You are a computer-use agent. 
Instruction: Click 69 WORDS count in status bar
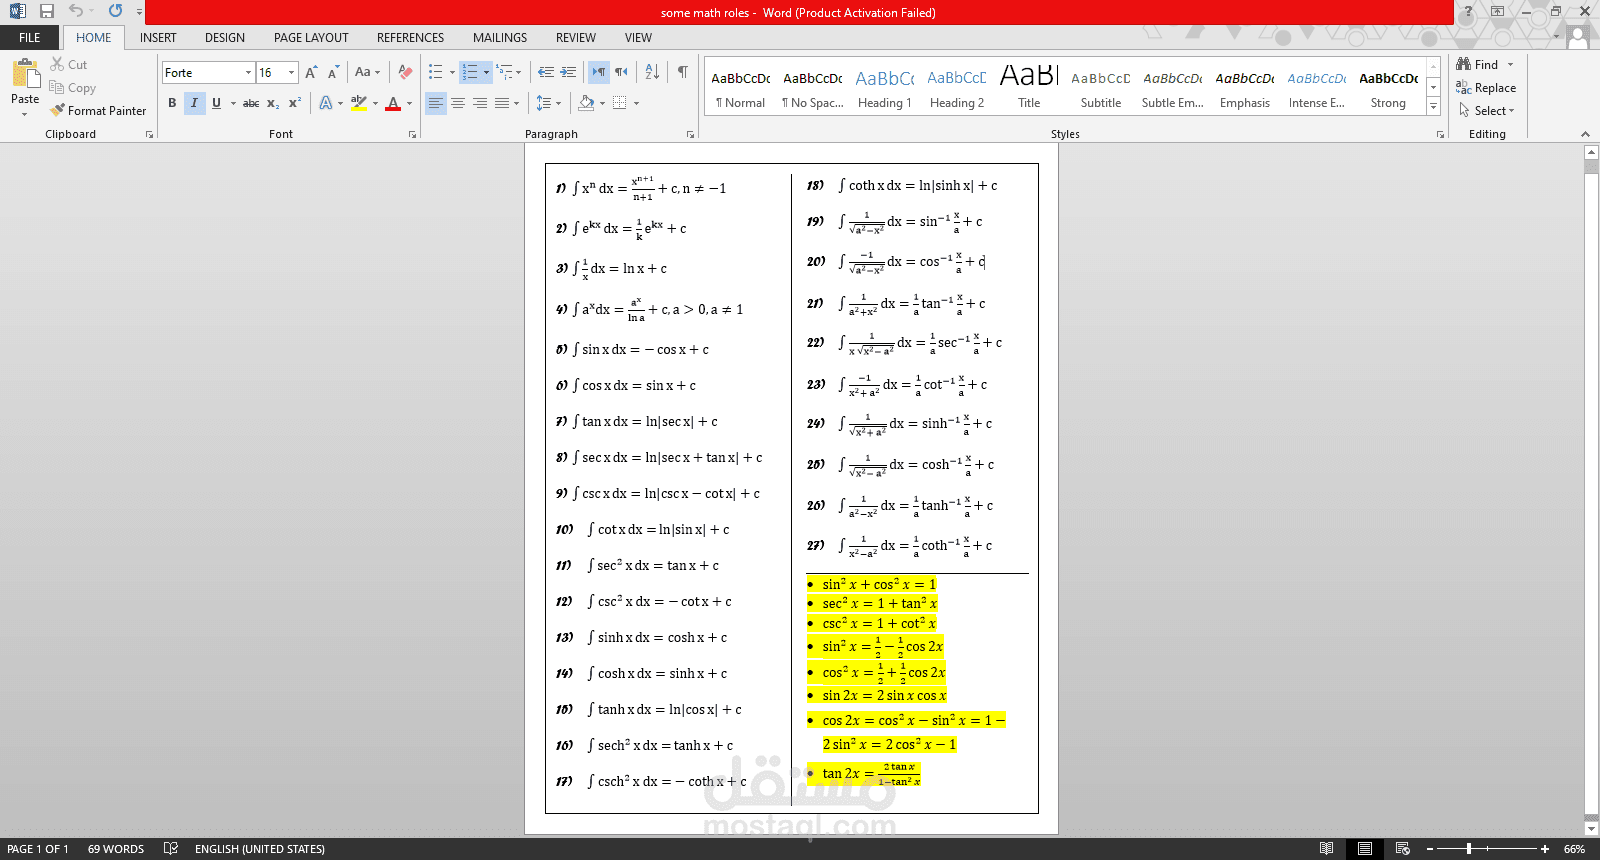pyautogui.click(x=116, y=849)
